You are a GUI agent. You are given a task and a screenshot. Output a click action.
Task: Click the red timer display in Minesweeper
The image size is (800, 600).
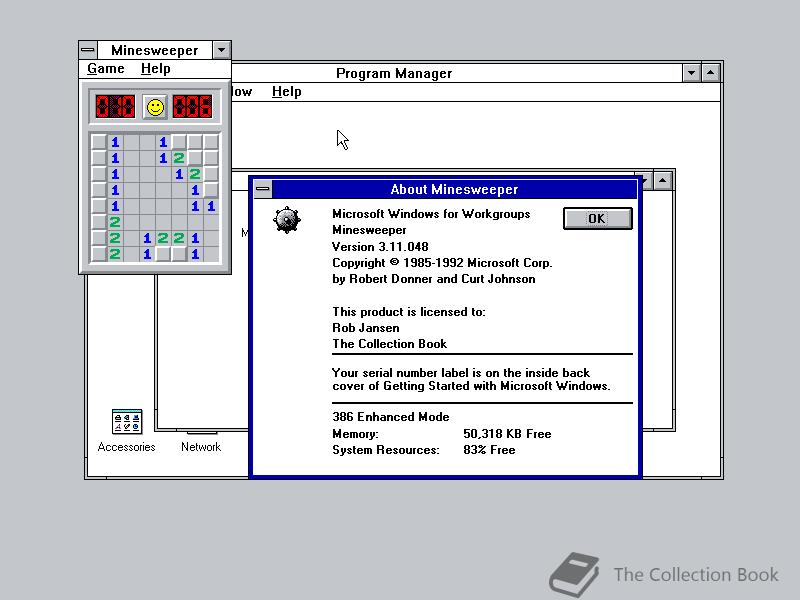pos(192,107)
